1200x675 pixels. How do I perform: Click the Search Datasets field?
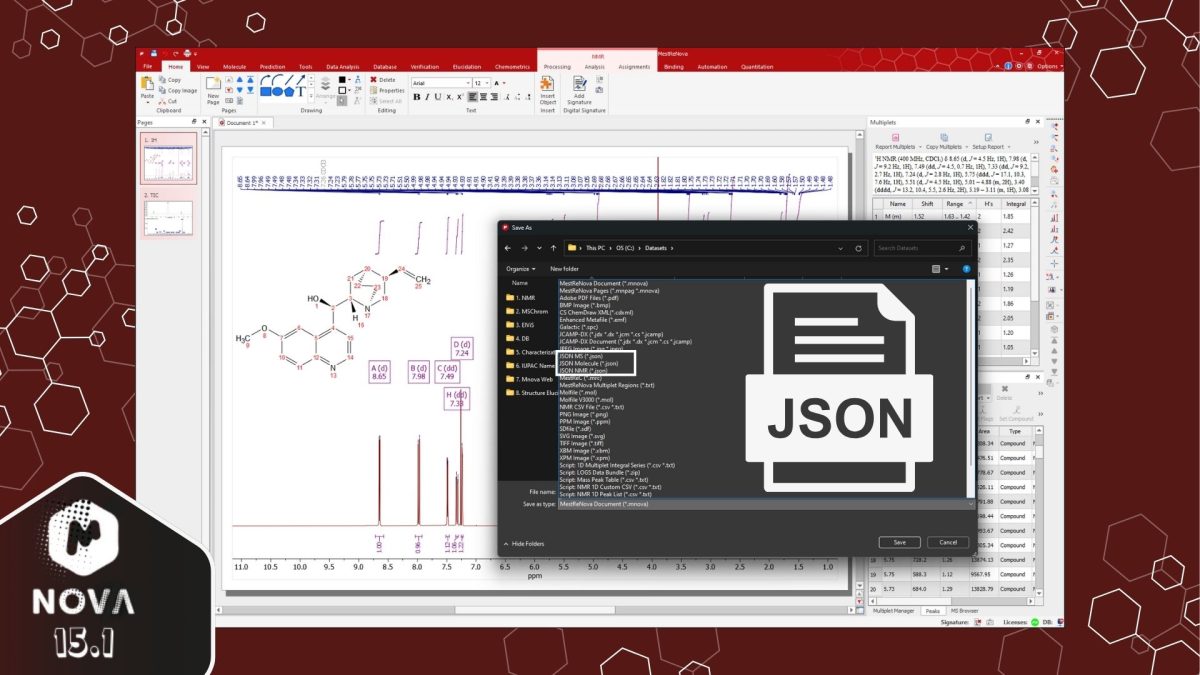[921, 247]
